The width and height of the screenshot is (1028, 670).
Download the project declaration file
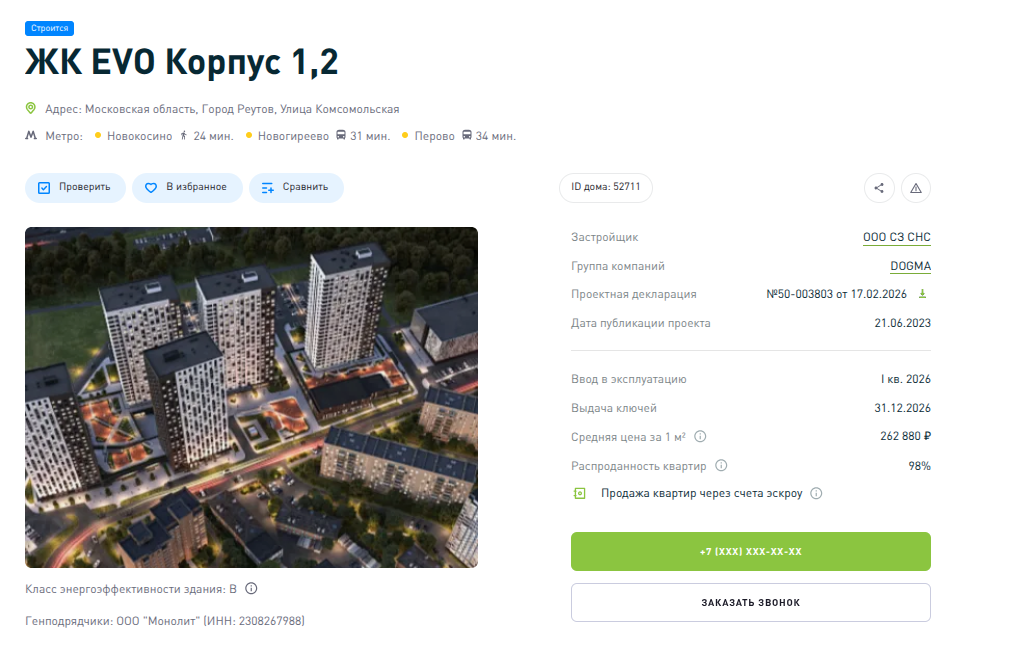923,294
